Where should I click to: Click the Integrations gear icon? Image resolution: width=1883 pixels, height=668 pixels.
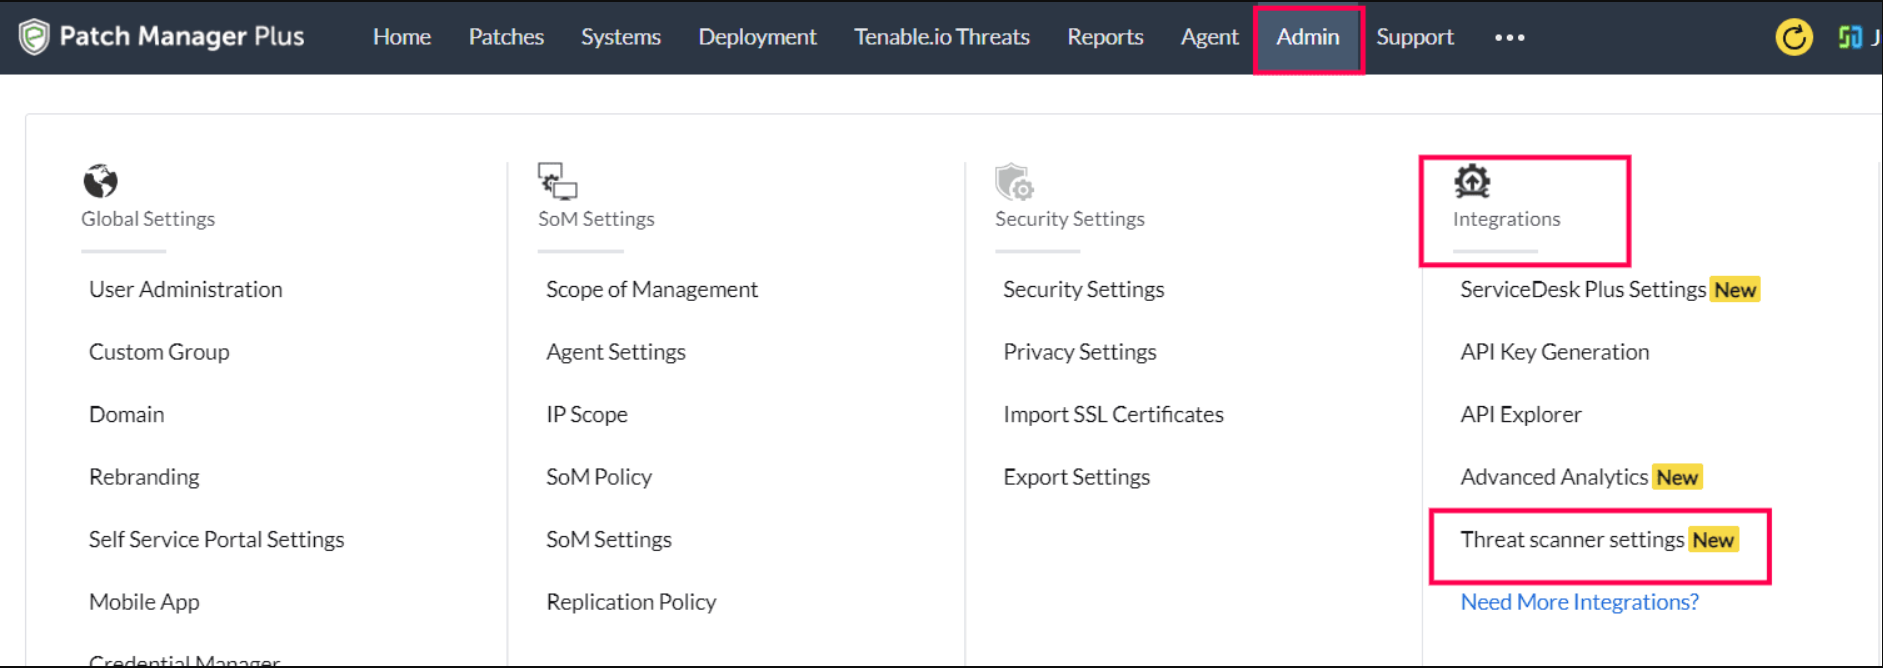[x=1471, y=182]
